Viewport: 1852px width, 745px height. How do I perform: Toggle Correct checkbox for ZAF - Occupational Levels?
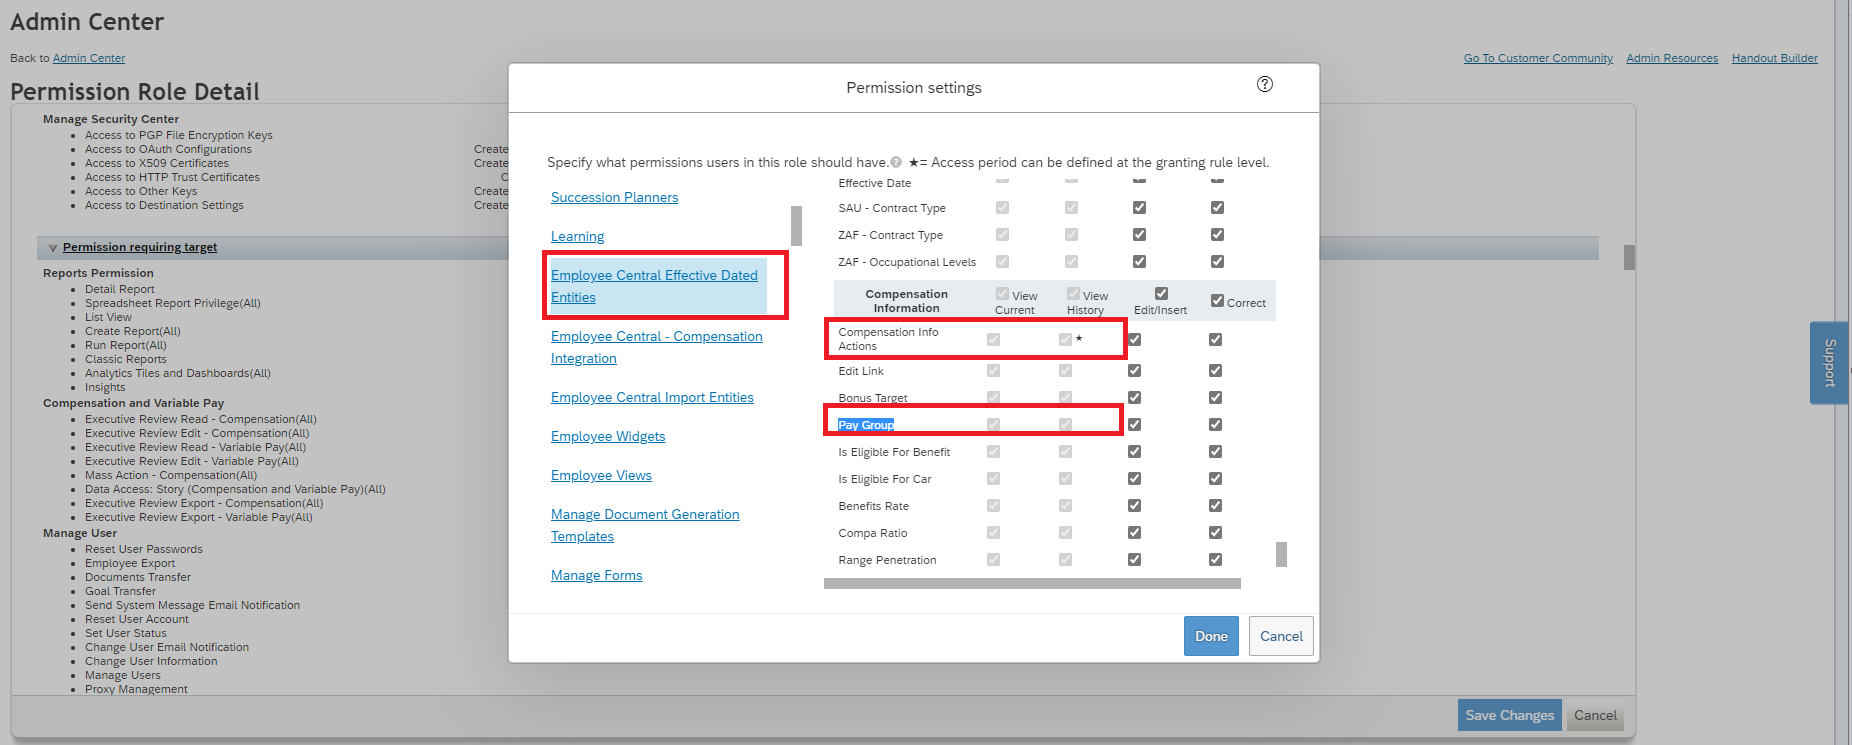pos(1217,261)
